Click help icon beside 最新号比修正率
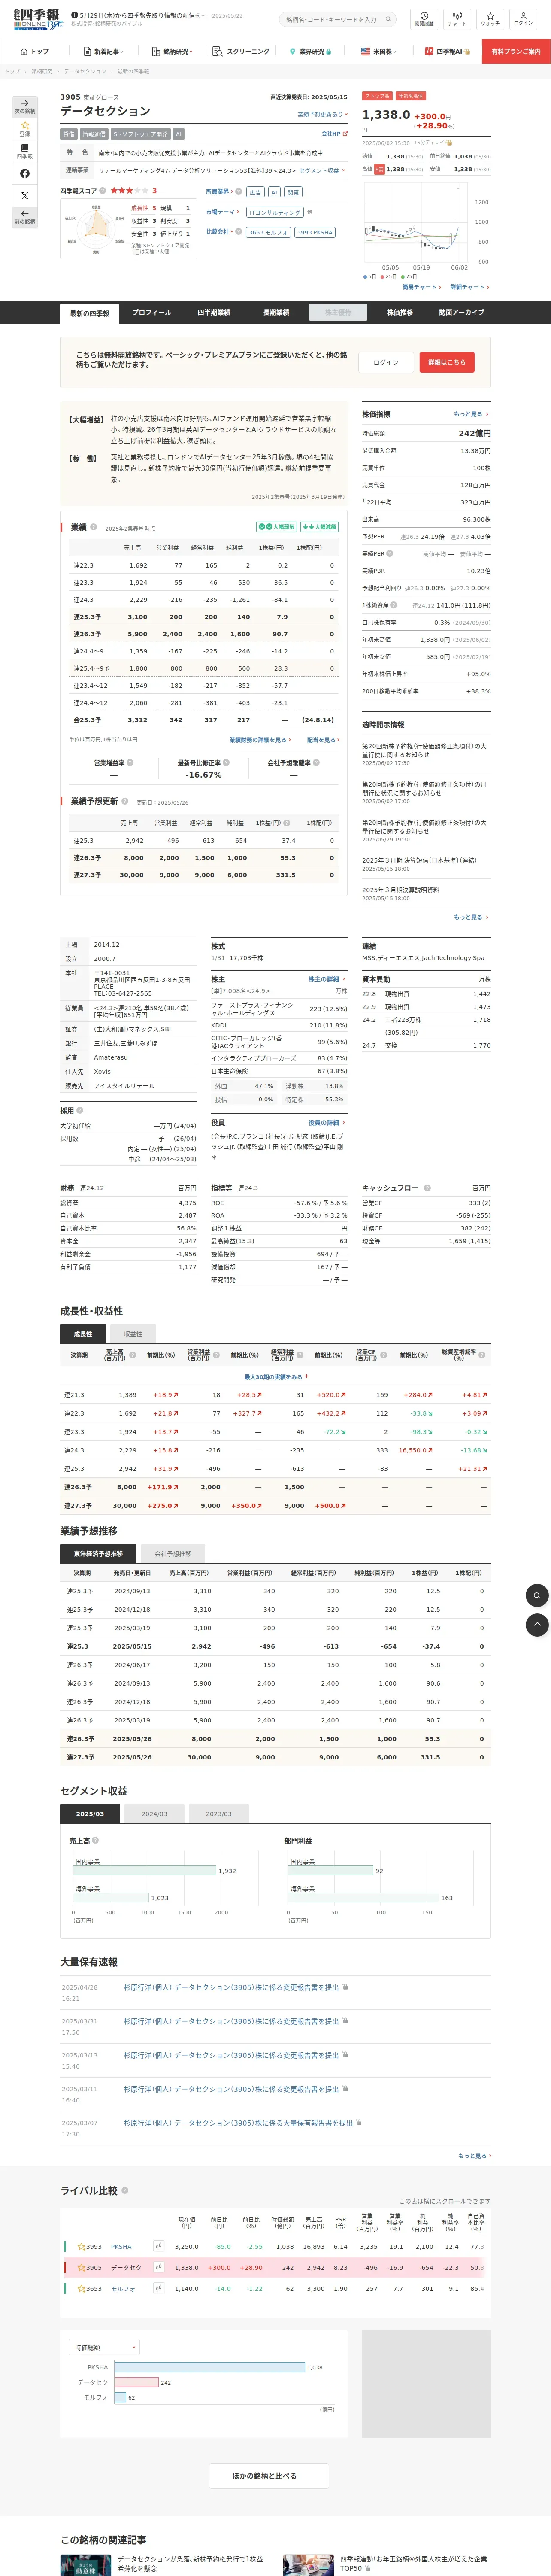The height and width of the screenshot is (2576, 551). (226, 762)
